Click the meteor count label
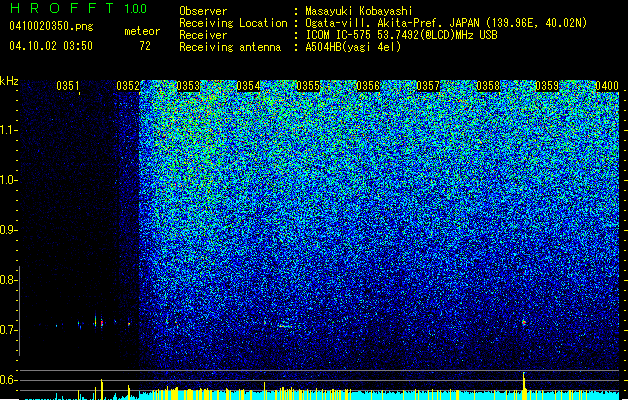Screen dimensions: 629x400 tap(142, 31)
